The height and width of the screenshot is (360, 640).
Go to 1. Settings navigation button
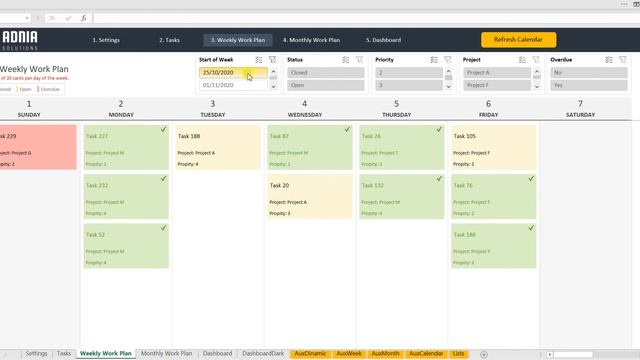coord(106,40)
